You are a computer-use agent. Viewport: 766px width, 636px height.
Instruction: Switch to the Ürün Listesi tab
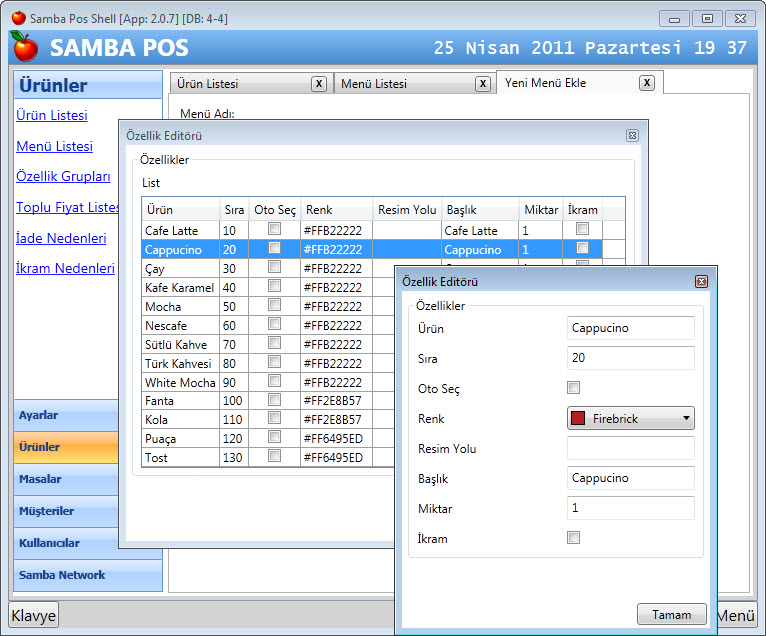(x=240, y=84)
